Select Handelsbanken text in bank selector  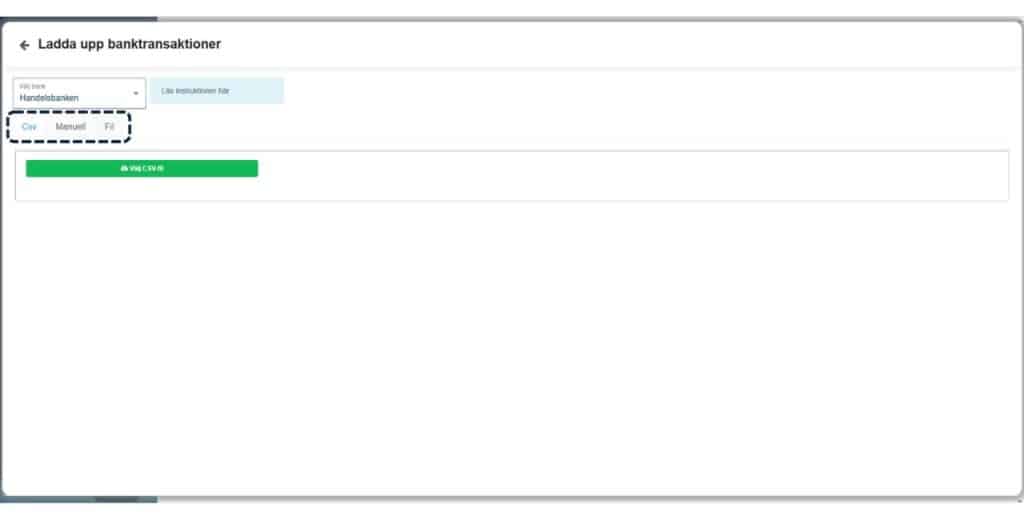coord(49,98)
